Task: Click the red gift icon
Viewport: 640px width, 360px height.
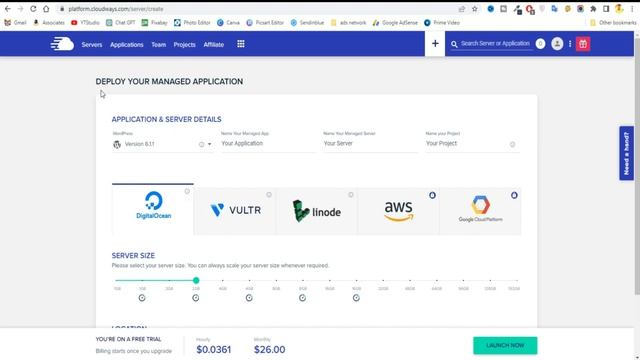Action: point(583,44)
